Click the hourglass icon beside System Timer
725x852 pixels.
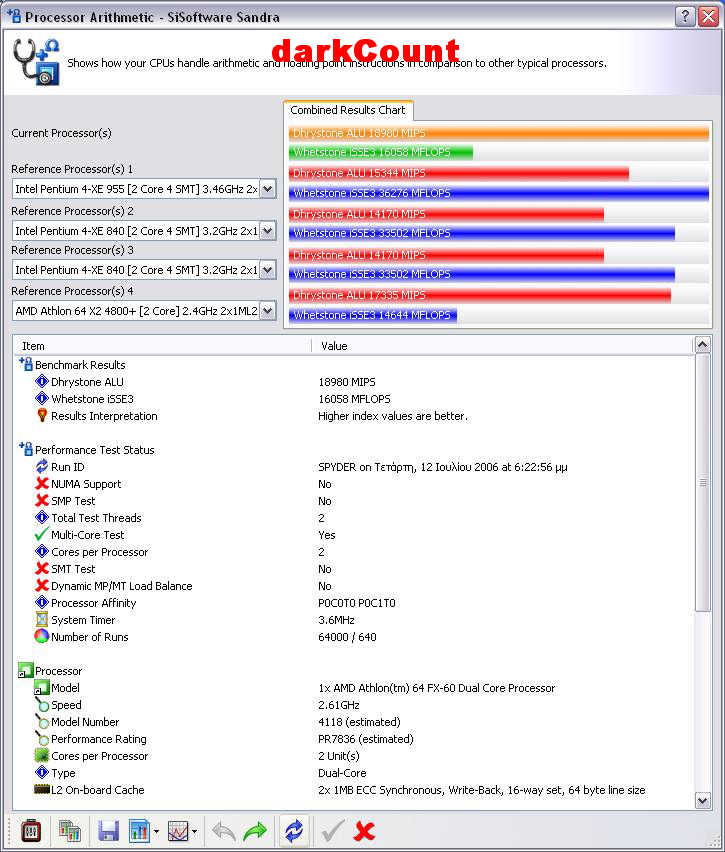[x=42, y=619]
